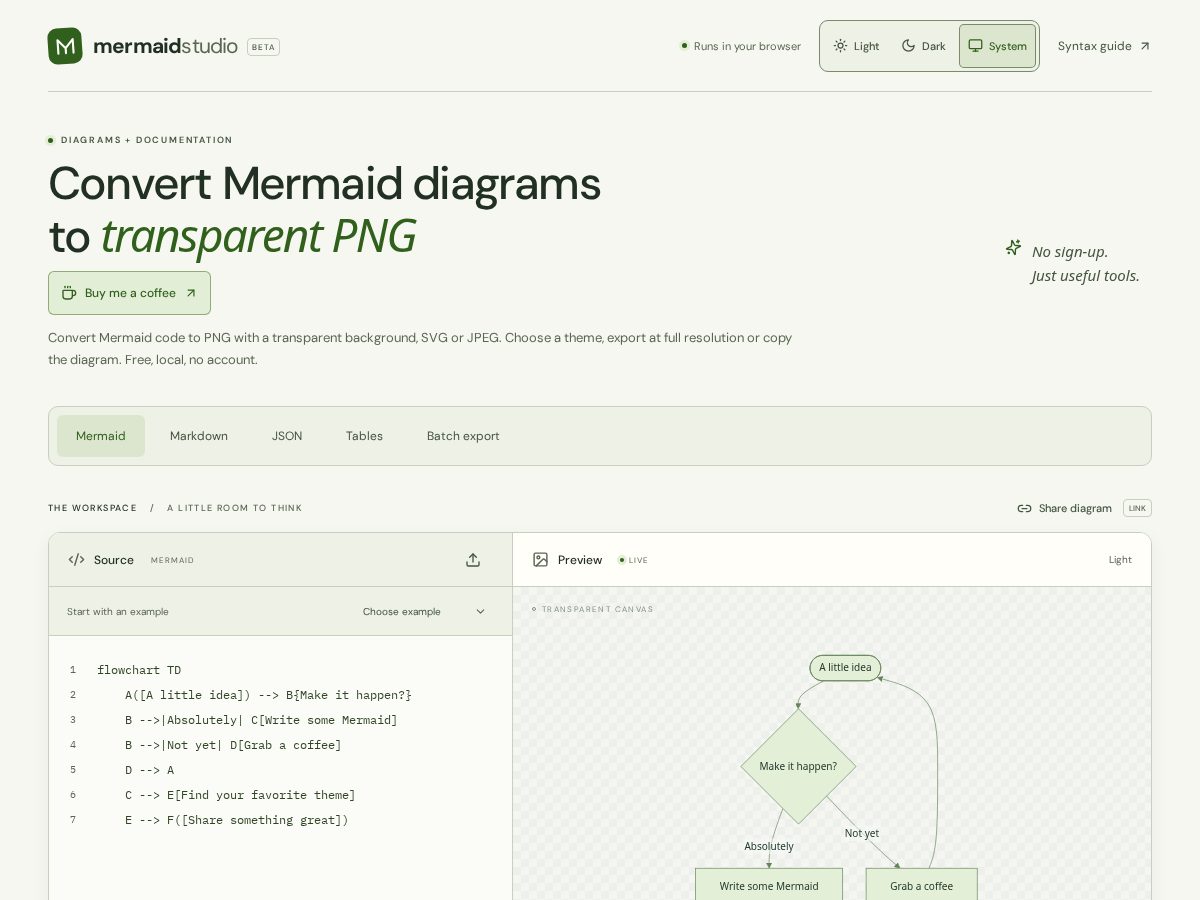Click code line 3 'Write some Mermaid'
Screen dimensions: 1200x900
click(x=261, y=720)
